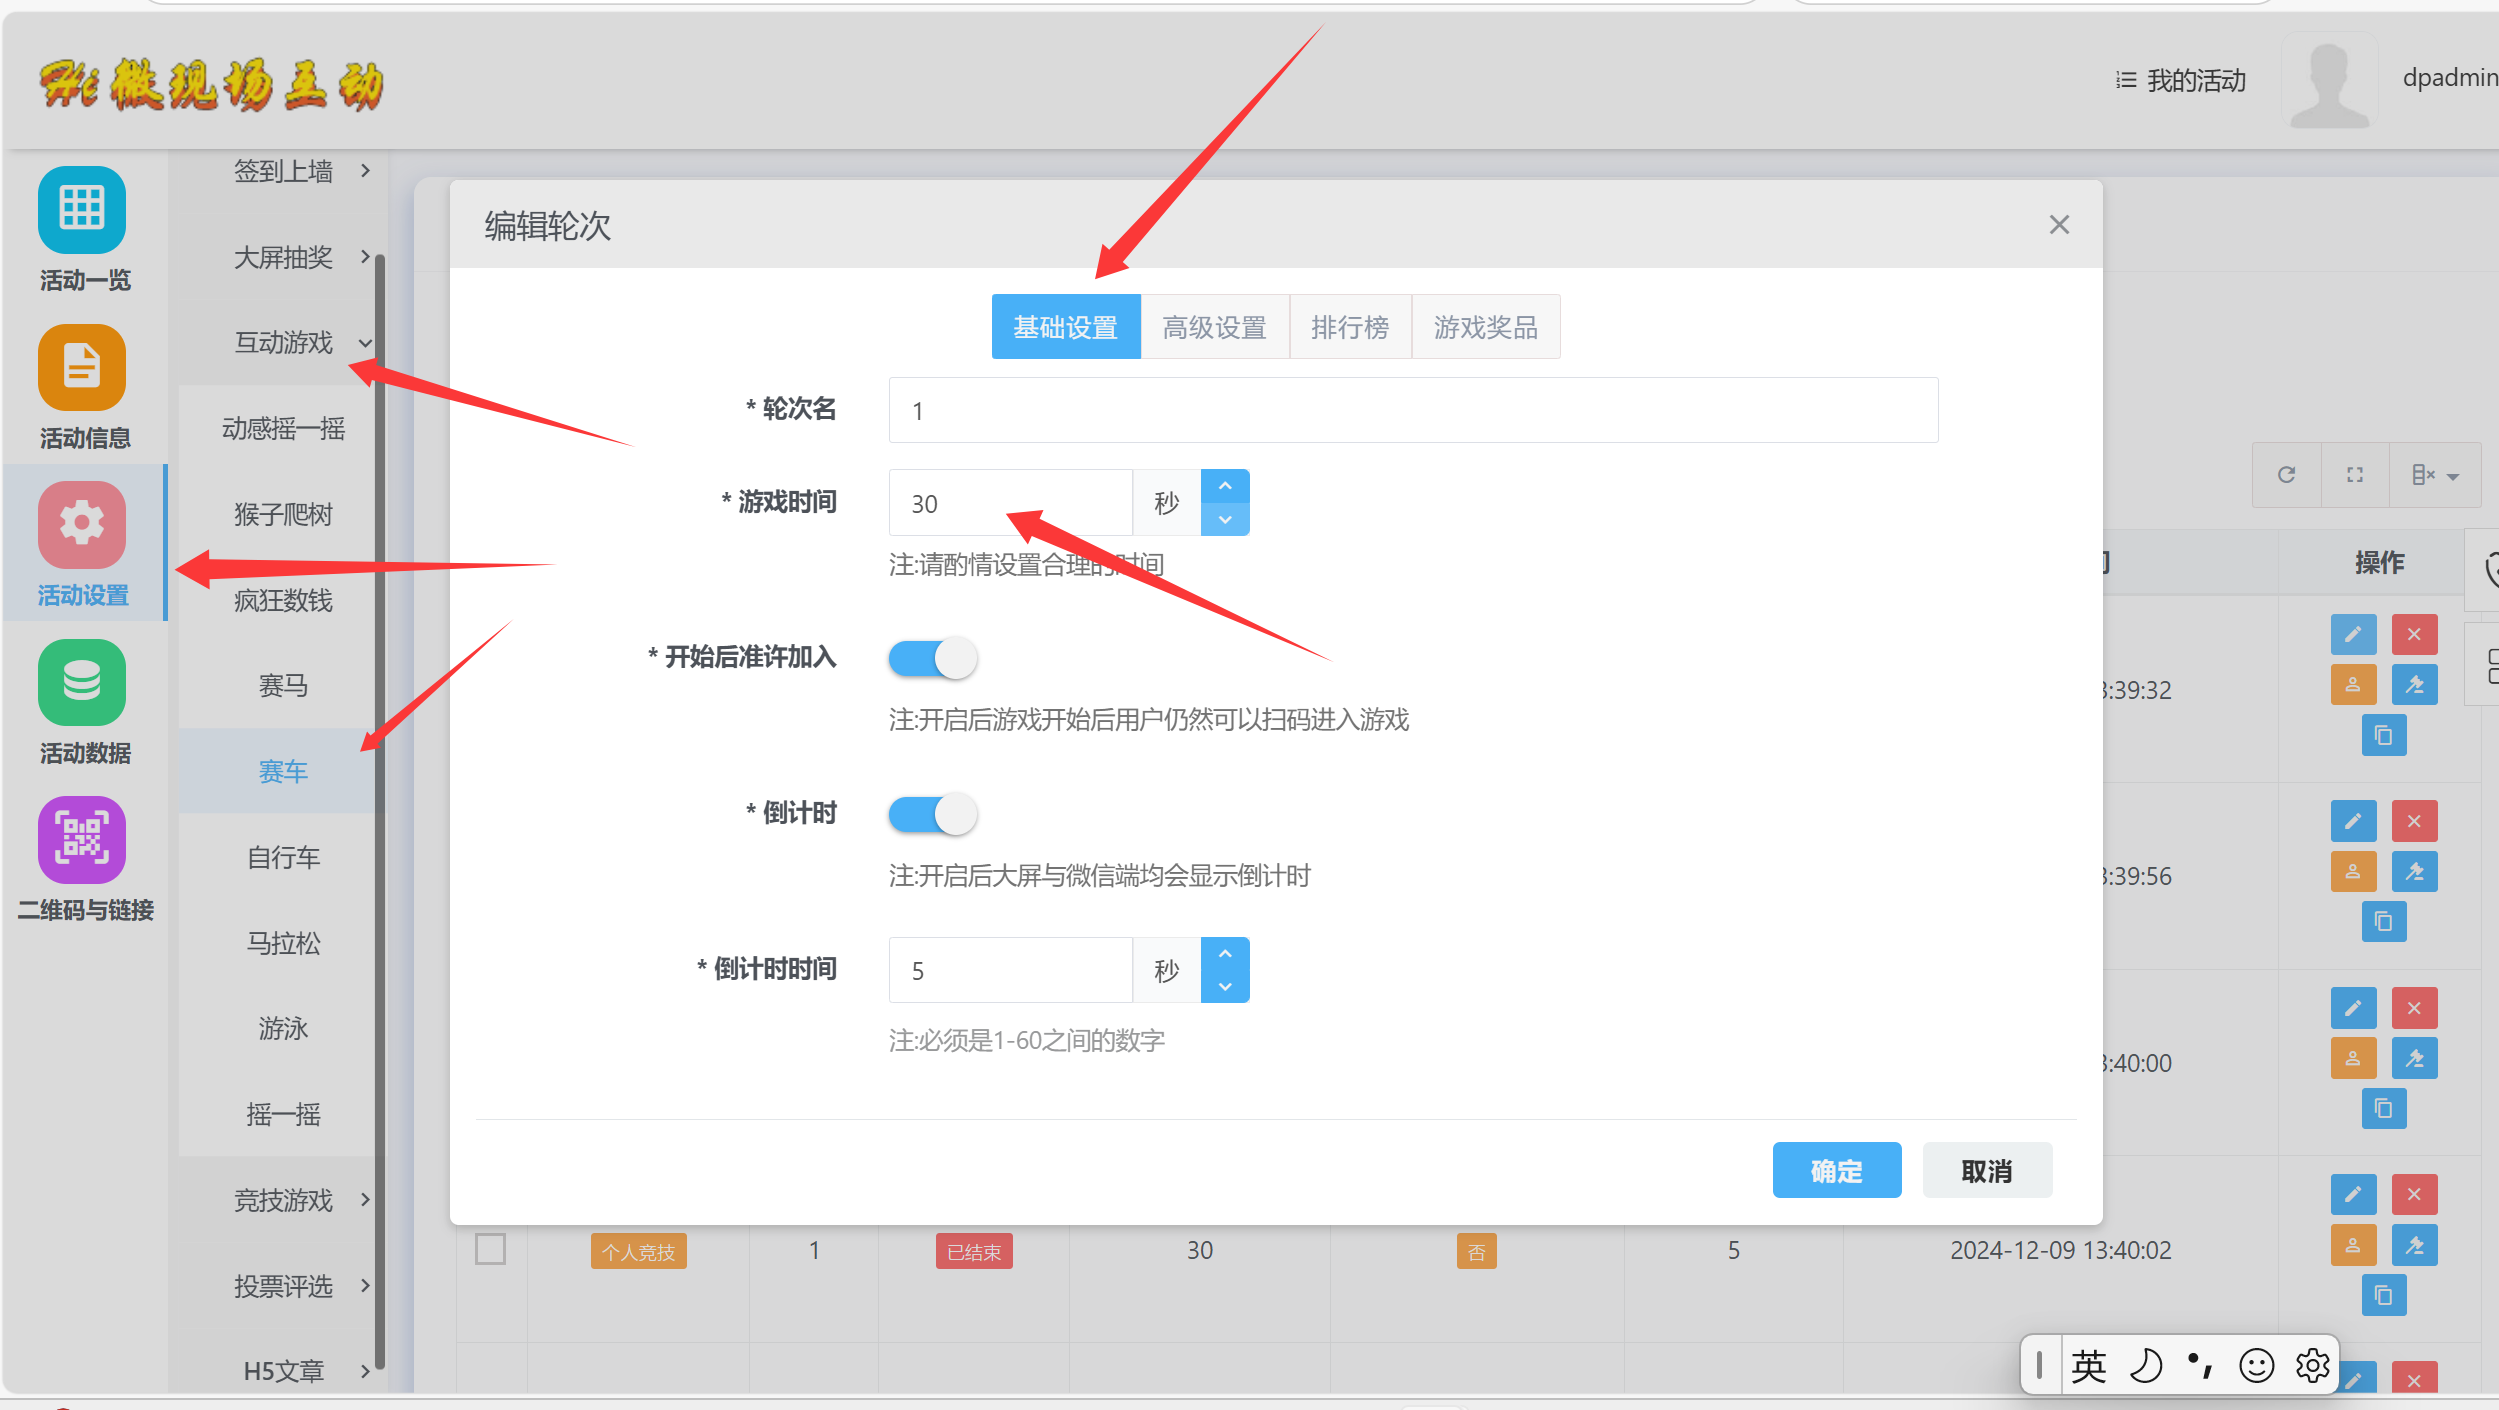This screenshot has width=2499, height=1410.
Task: Click the 轮次名 input field
Action: [x=1412, y=410]
